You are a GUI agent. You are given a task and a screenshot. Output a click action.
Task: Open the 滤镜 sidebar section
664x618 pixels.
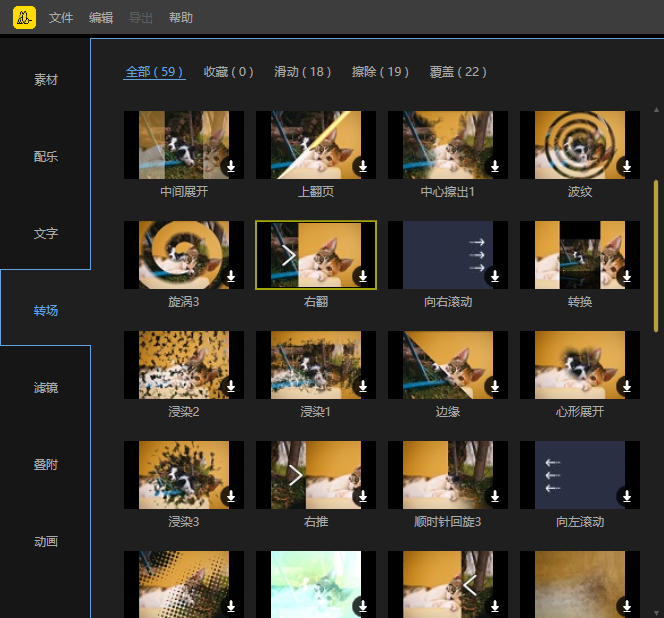tap(46, 388)
